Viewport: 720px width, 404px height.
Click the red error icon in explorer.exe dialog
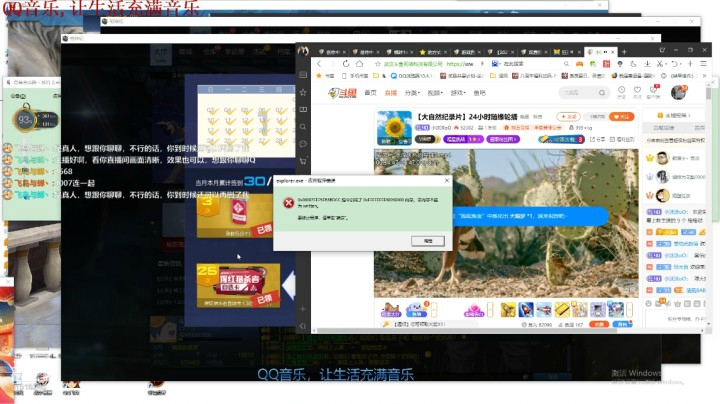[x=288, y=203]
